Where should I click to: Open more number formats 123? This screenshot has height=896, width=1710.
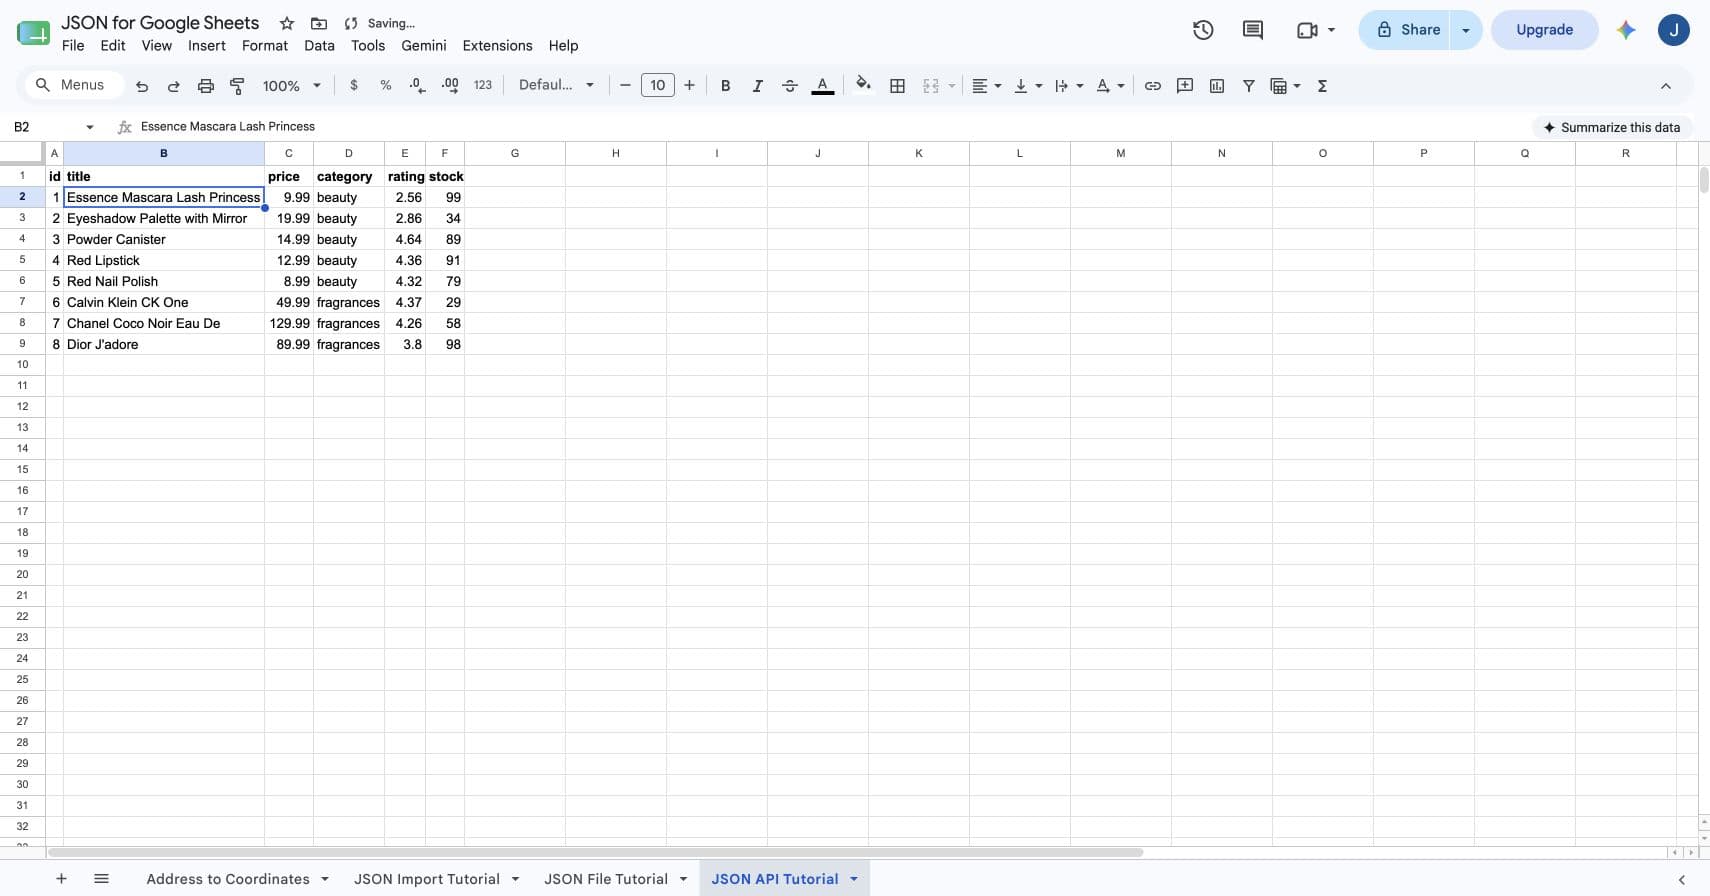[x=483, y=86]
